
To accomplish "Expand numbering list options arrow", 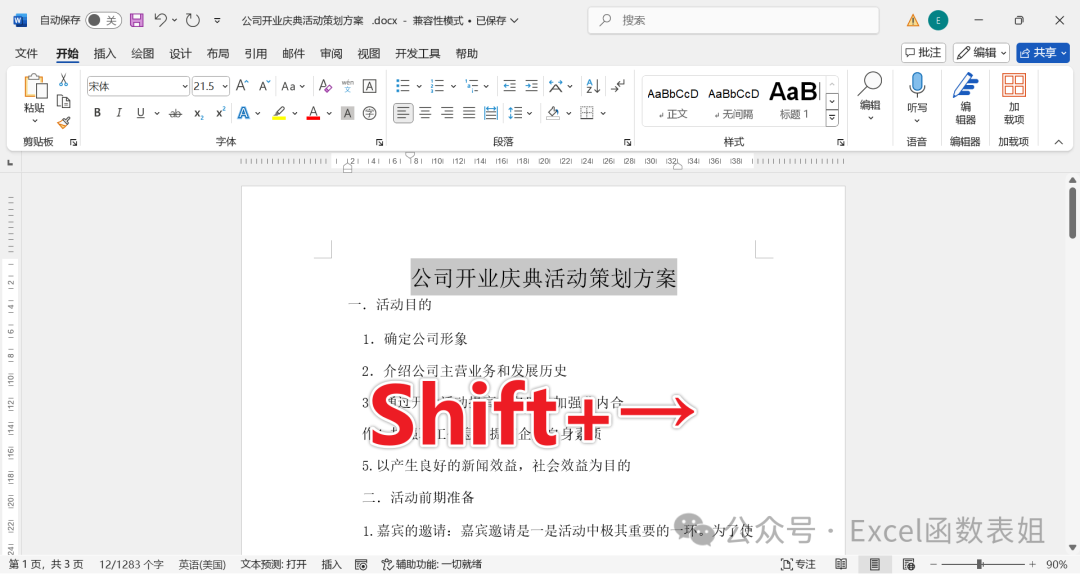I will click(453, 86).
